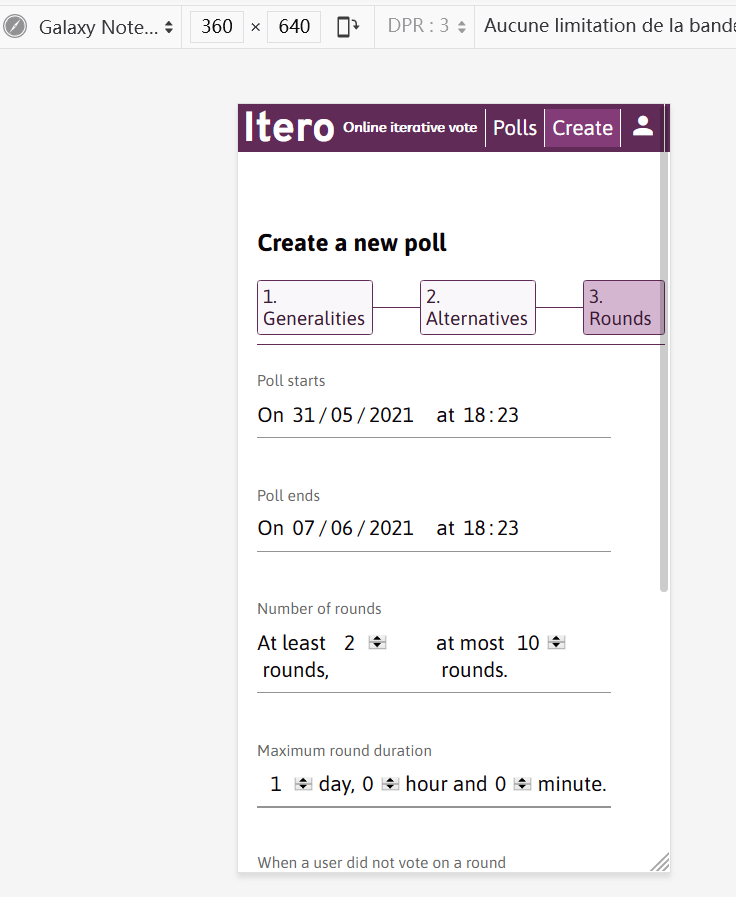
Task: Click the poll start date field
Action: [353, 415]
